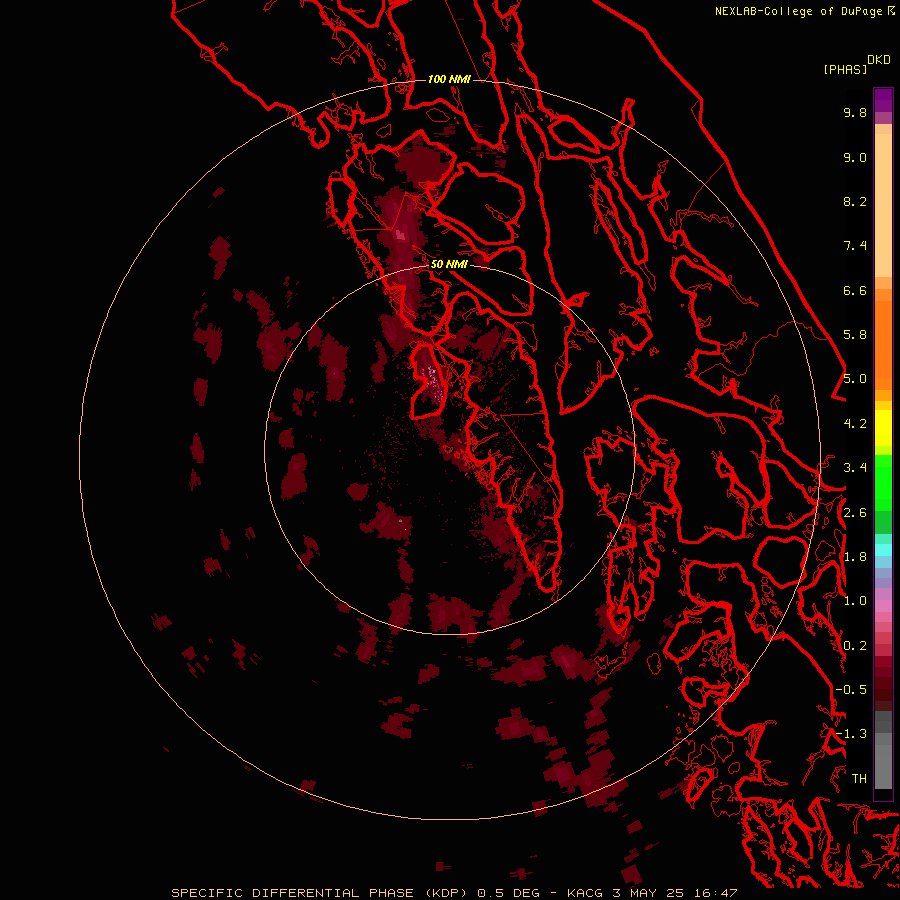Viewport: 900px width, 900px height.
Task: Click the 3 MAY 25 date text
Action: (651, 893)
